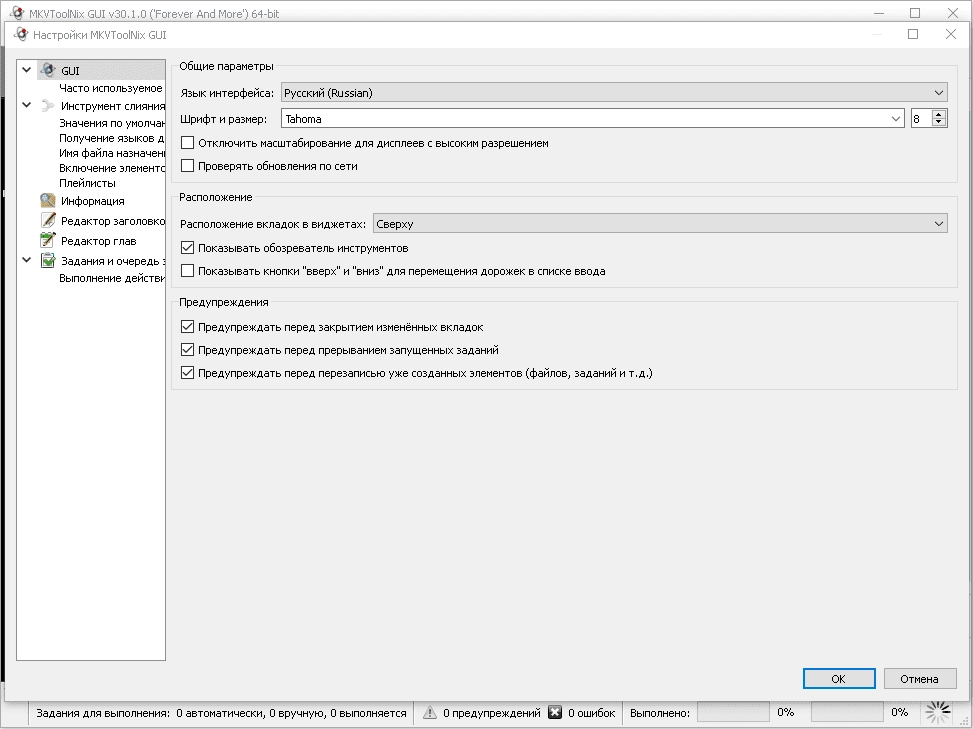
Task: Click the warnings triangle icon in status bar
Action: tap(429, 712)
